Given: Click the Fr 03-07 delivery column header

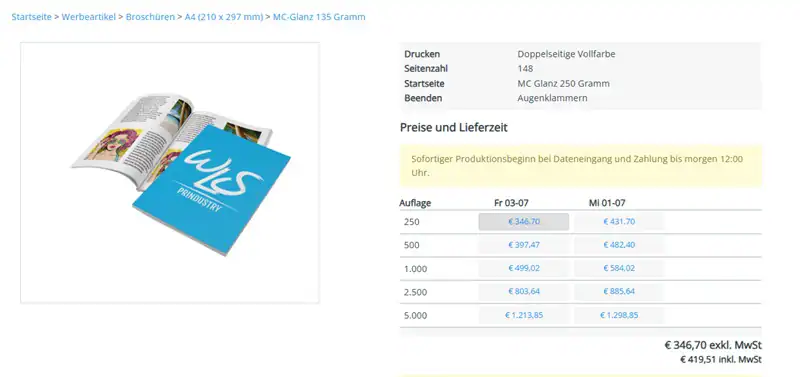Looking at the screenshot, I should pos(511,203).
